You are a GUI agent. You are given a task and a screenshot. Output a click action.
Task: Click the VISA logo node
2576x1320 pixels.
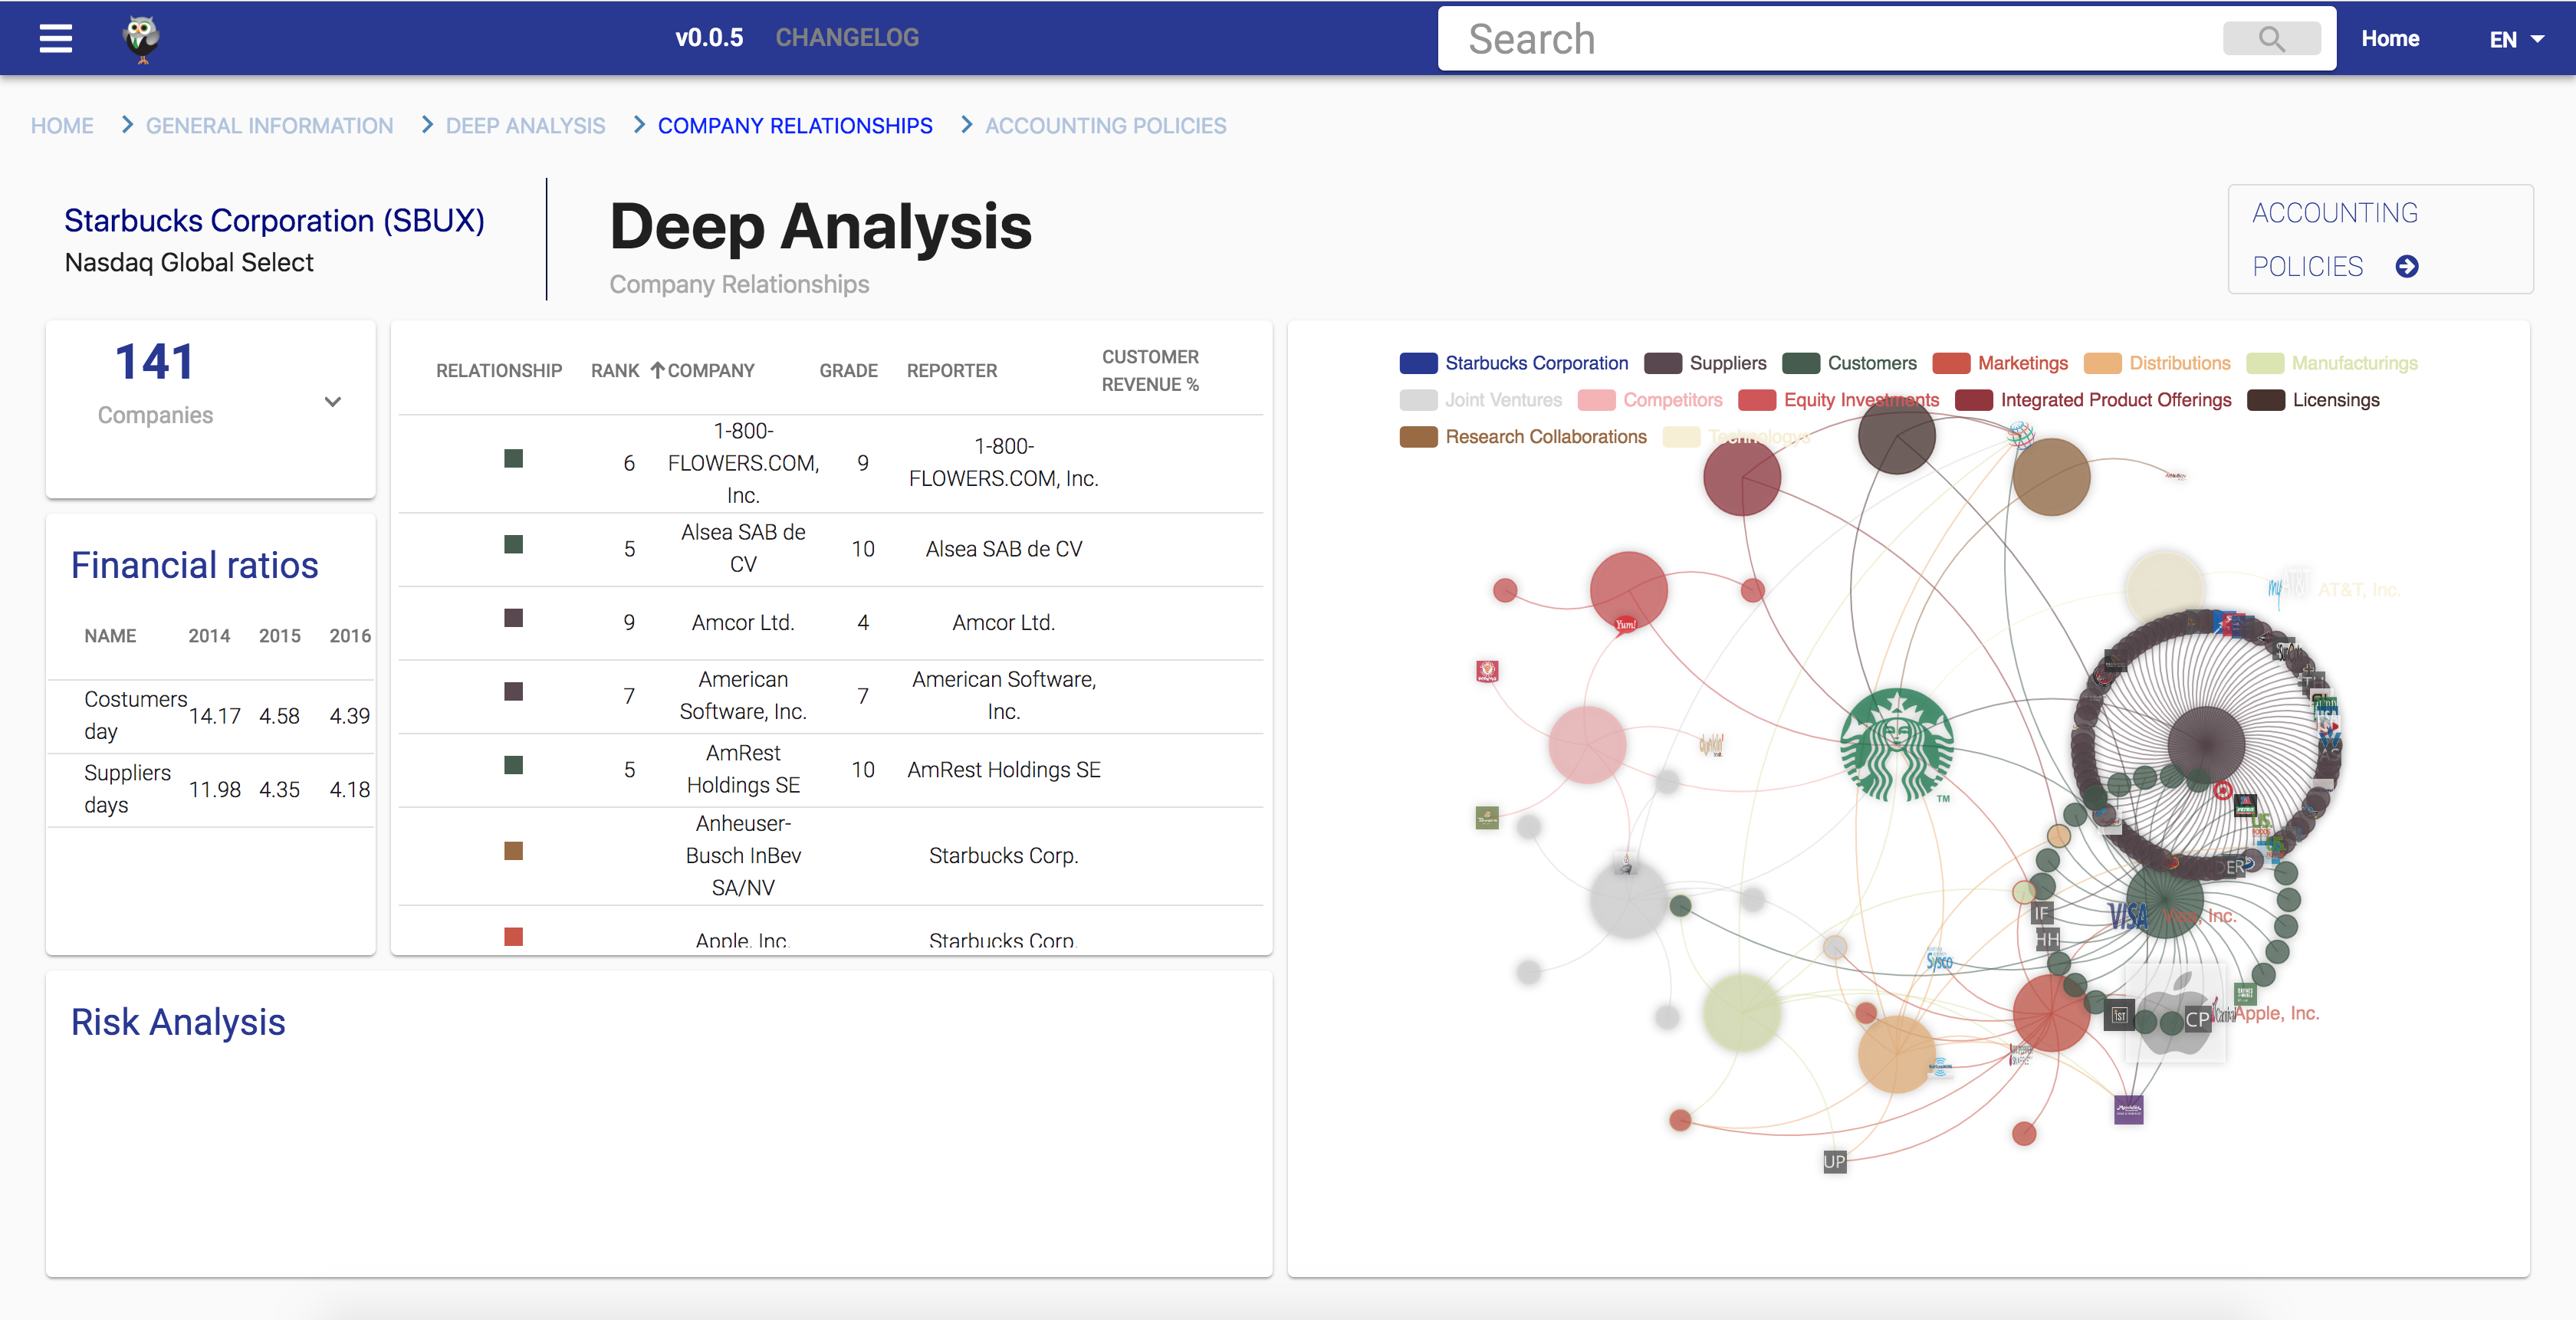pyautogui.click(x=2128, y=915)
